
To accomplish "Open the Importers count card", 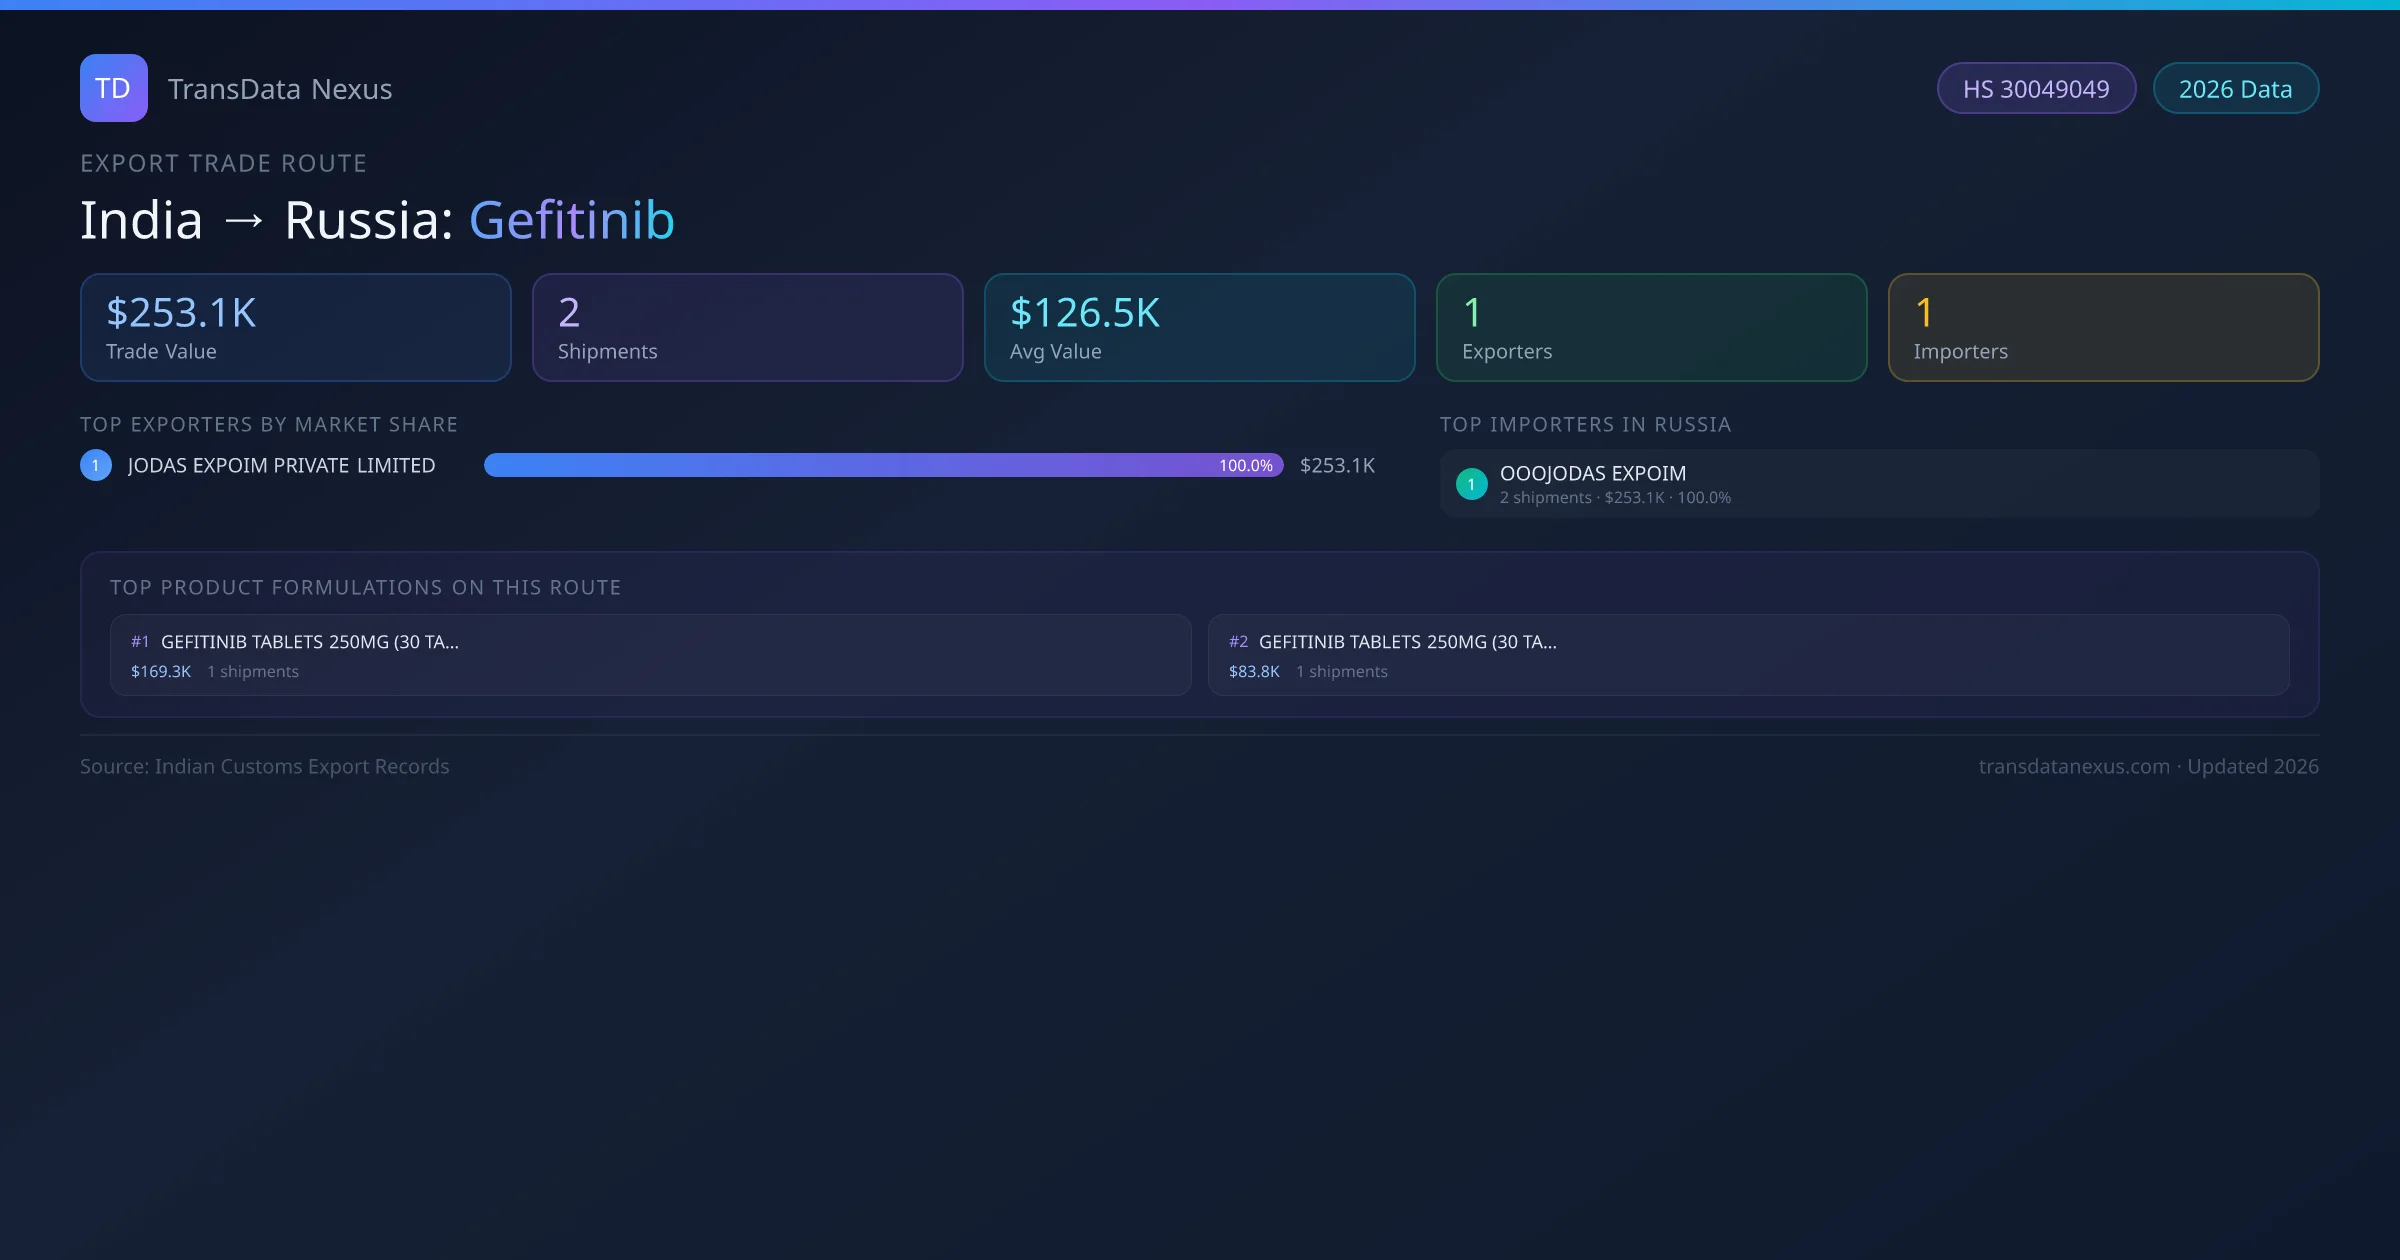I will click(2103, 328).
